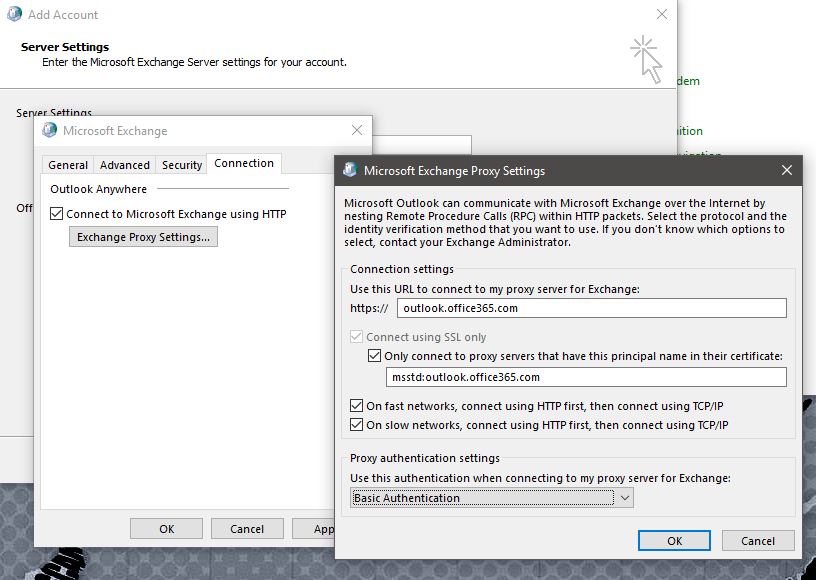Viewport: 816px width, 580px height.
Task: Toggle On slow networks HTTP first checkbox
Action: [x=356, y=425]
